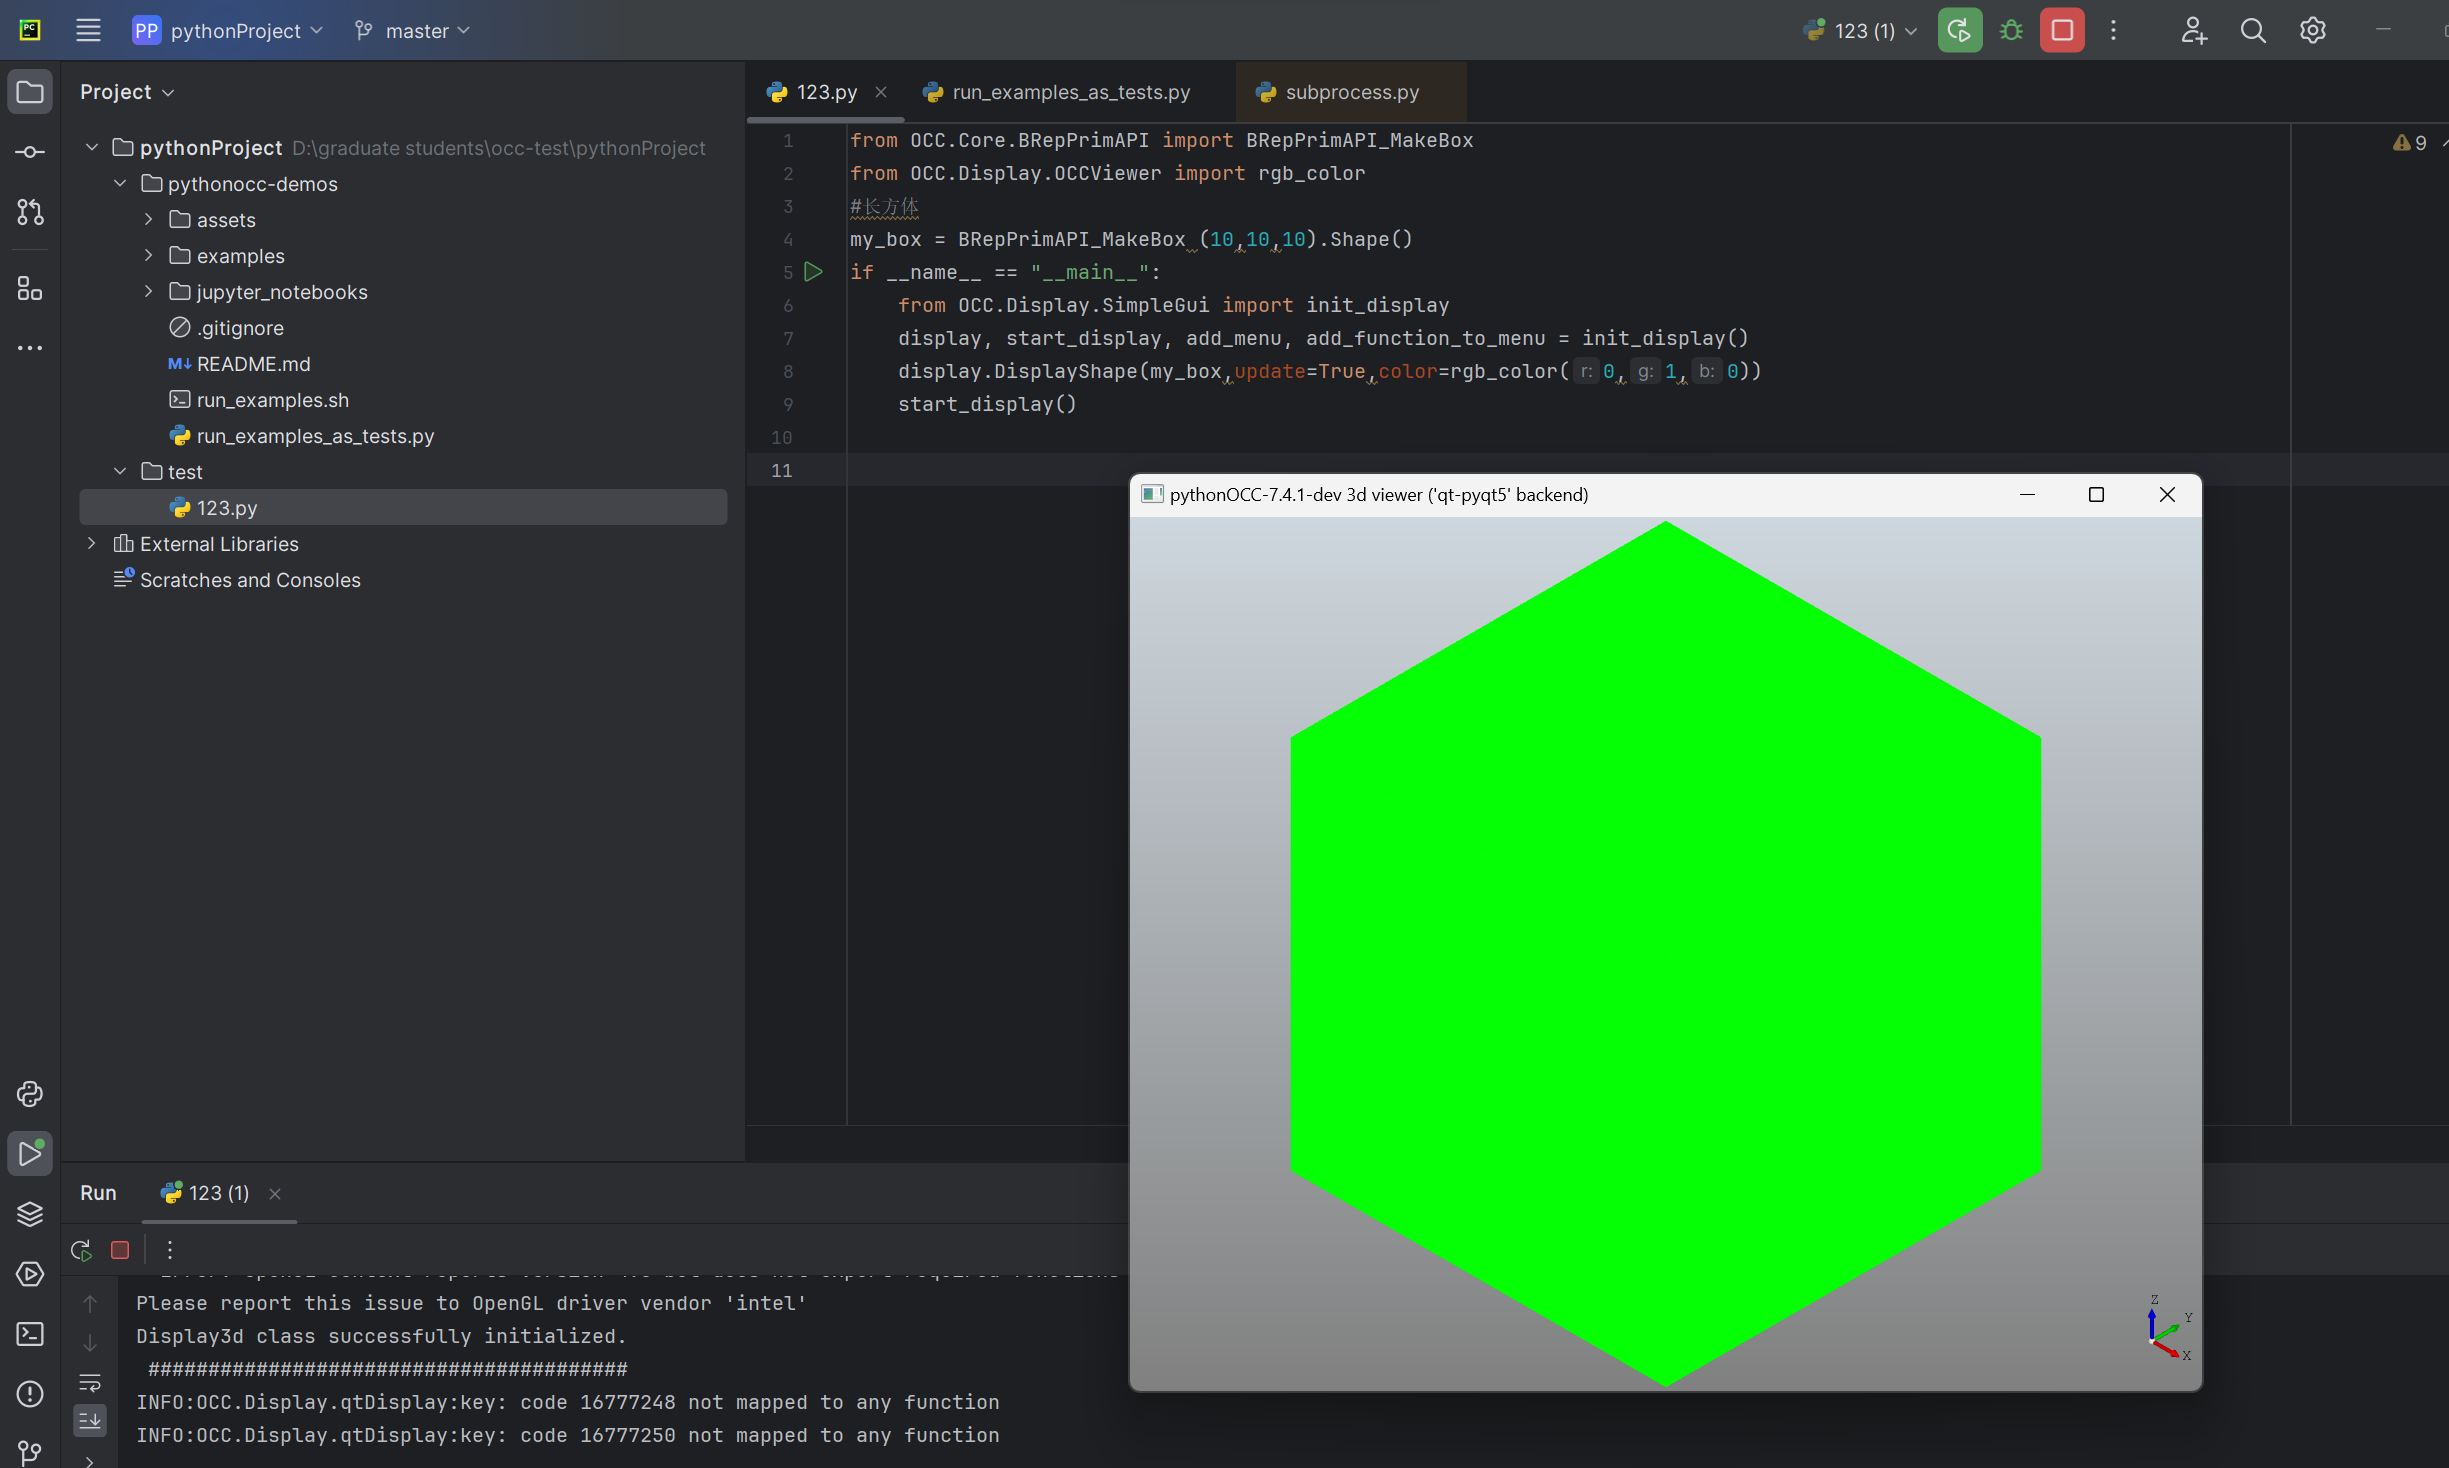Open the Project view dropdown
2449x1468 pixels.
[127, 92]
